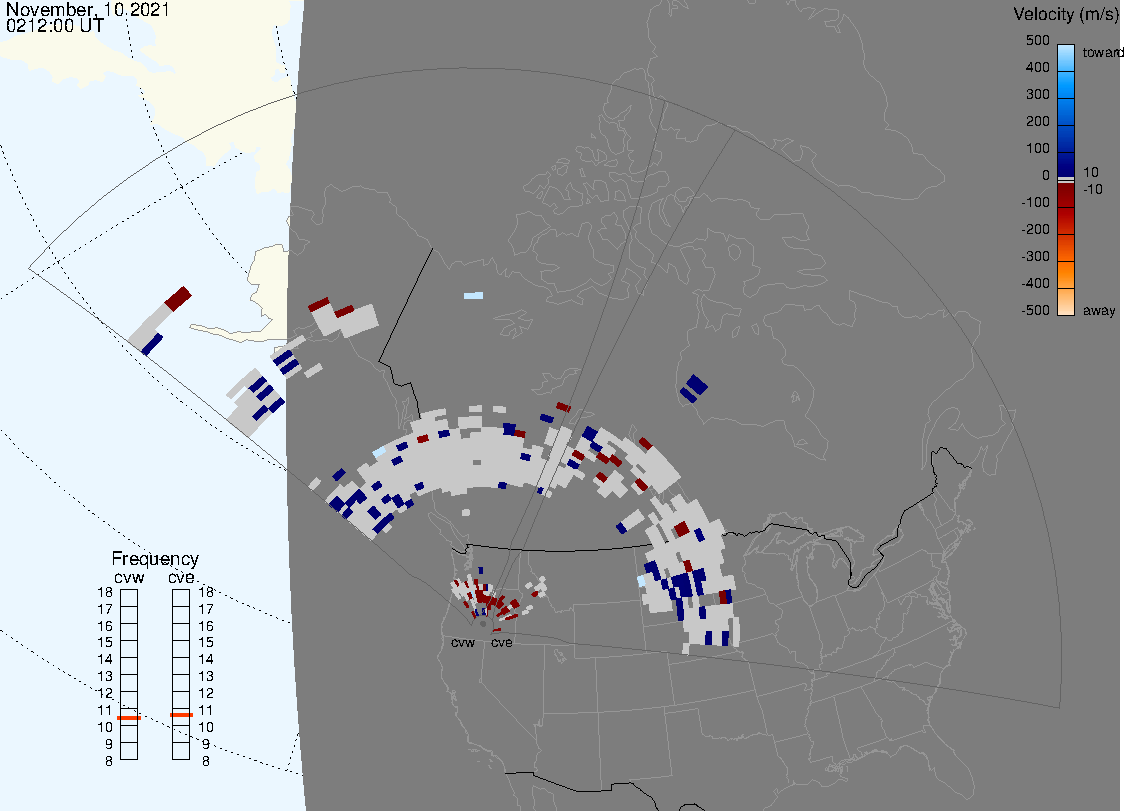
Task: Click the '13' label left of cvw bar
Action: [105, 676]
